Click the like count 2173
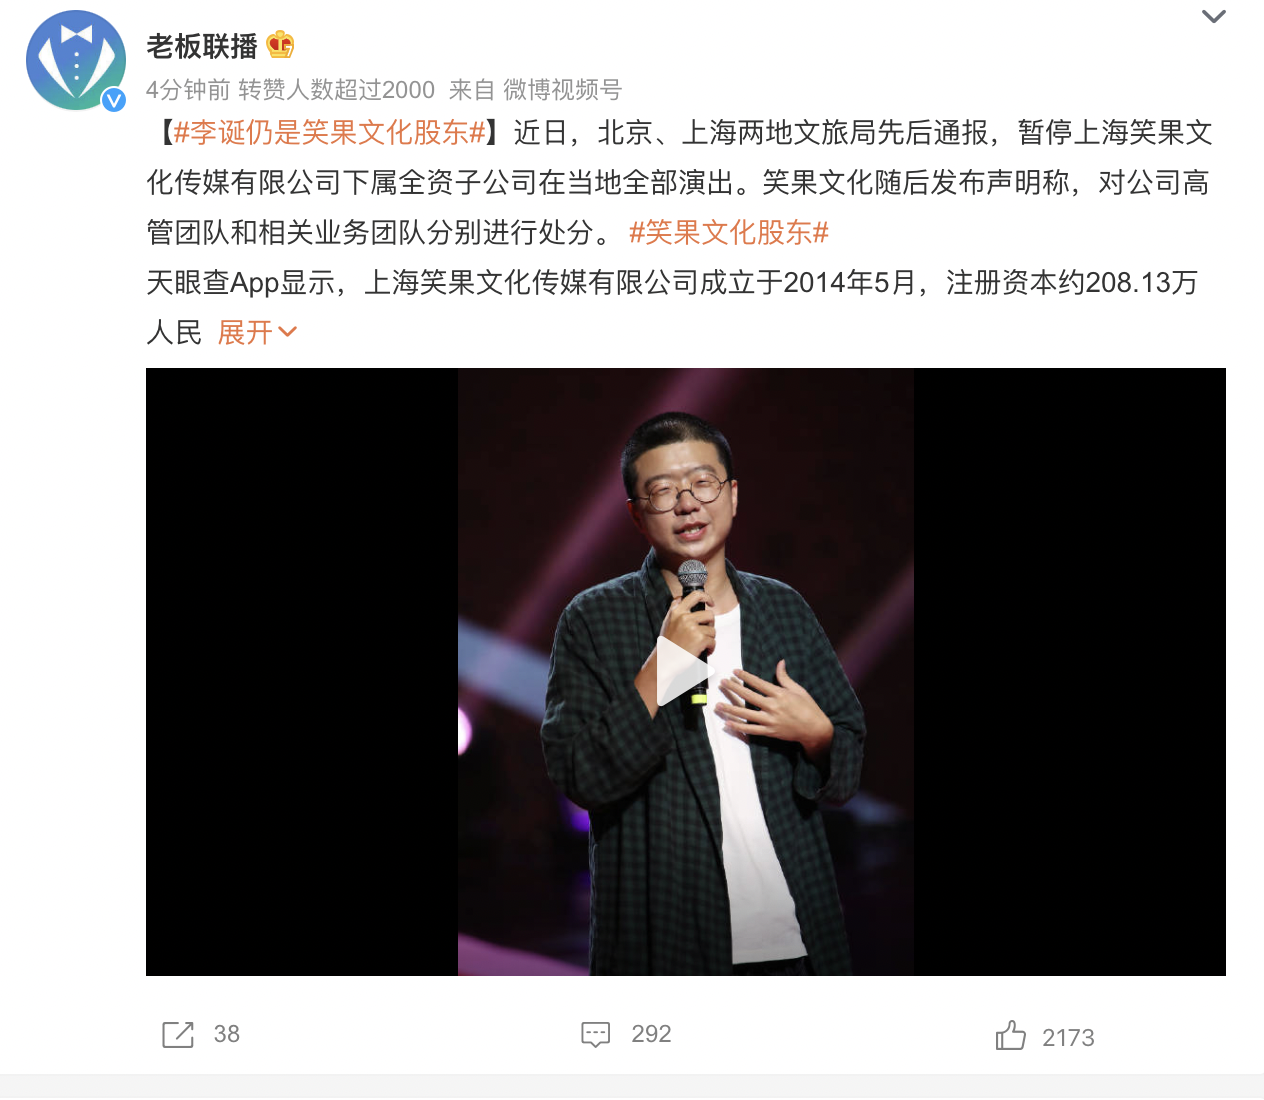The width and height of the screenshot is (1264, 1100). tap(1068, 1038)
